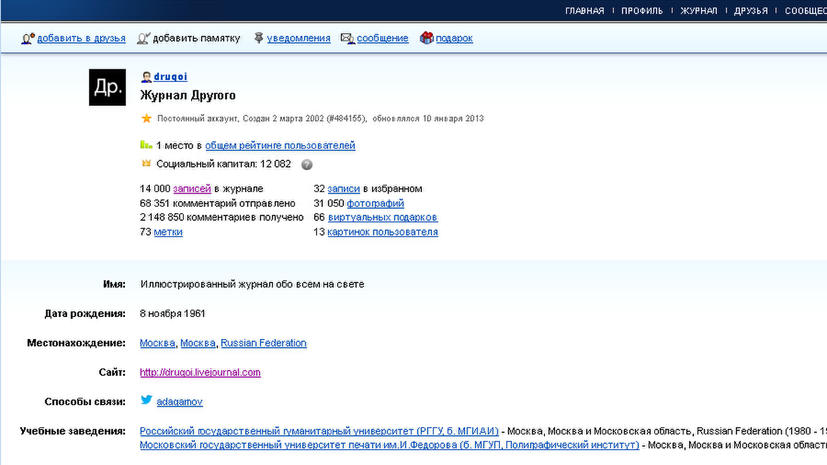The image size is (827, 465).
Task: Click the social capital crown icon
Action: [146, 163]
